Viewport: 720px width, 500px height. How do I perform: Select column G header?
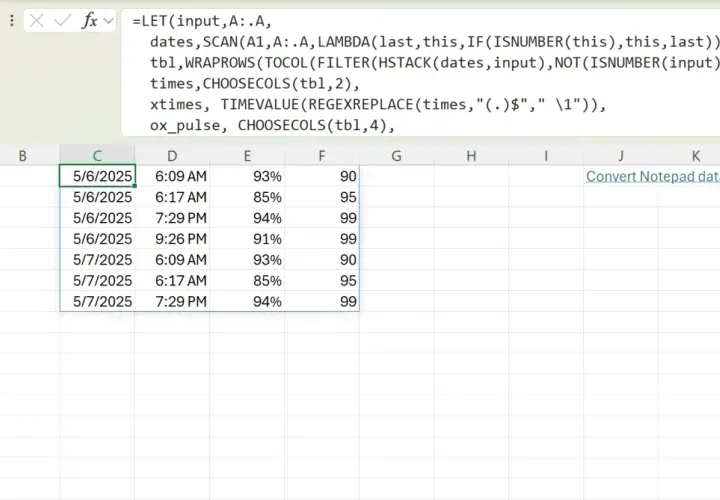click(x=397, y=156)
